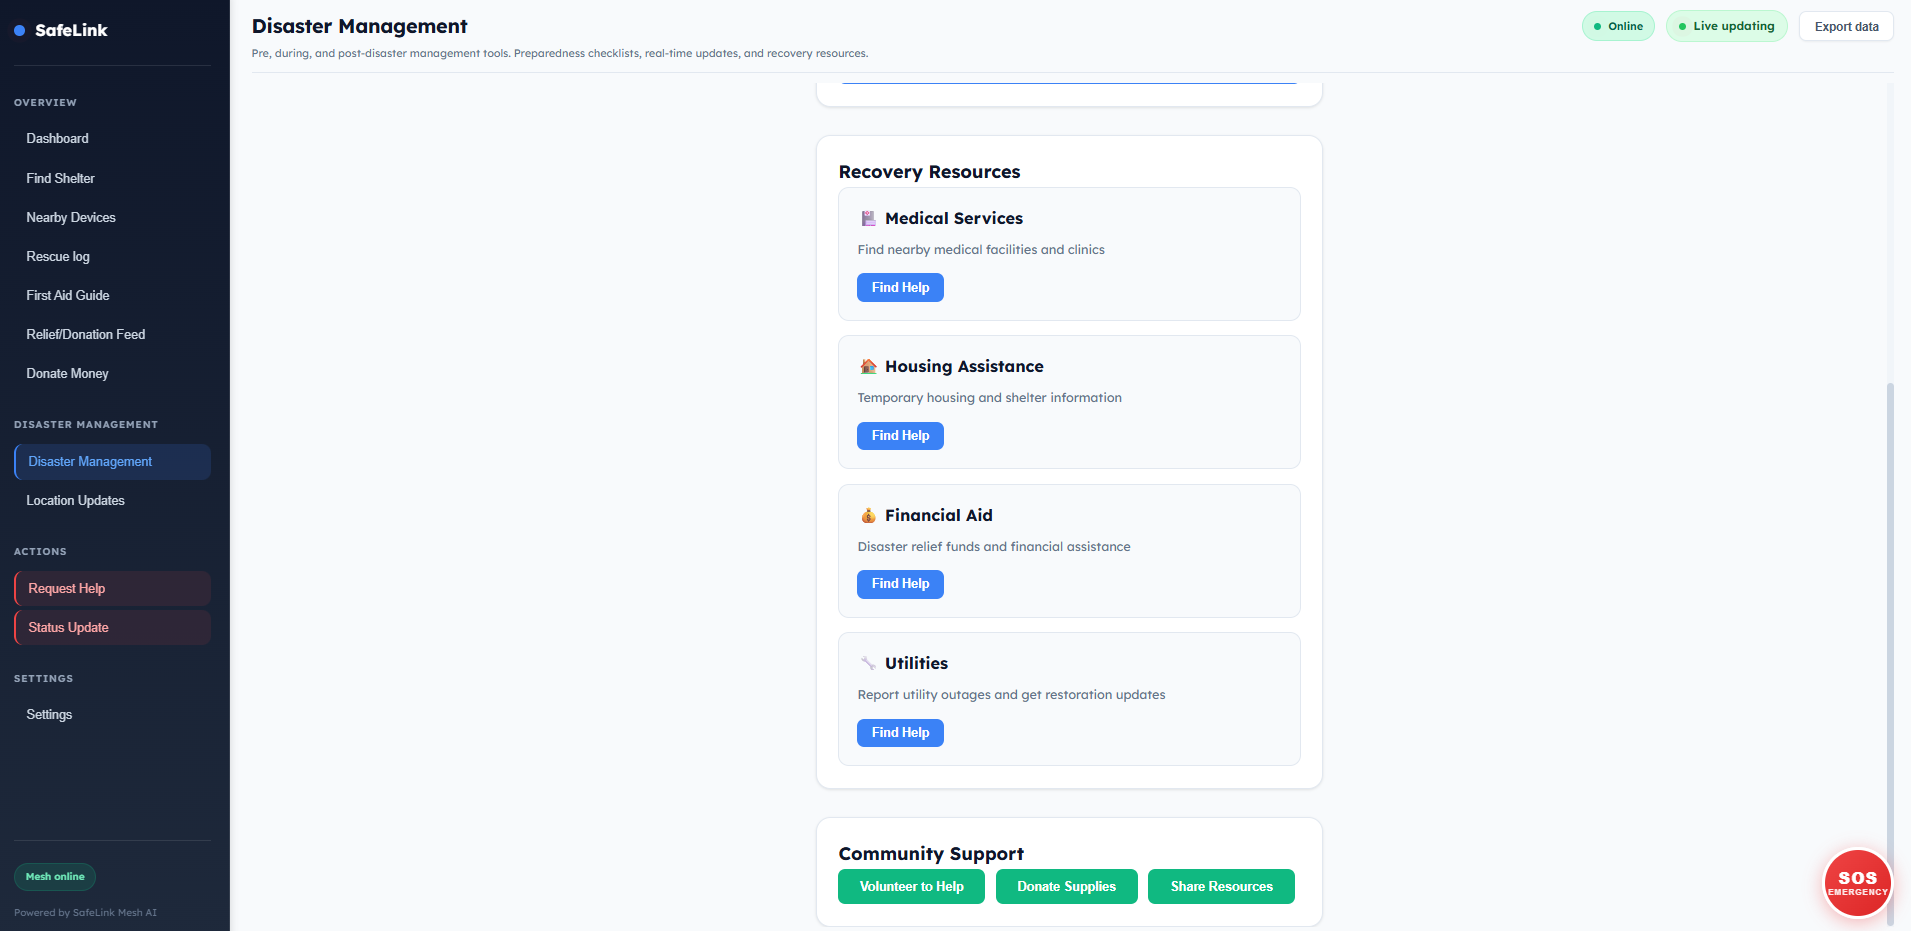The width and height of the screenshot is (1911, 931).
Task: Open Rescue log
Action: click(112, 256)
